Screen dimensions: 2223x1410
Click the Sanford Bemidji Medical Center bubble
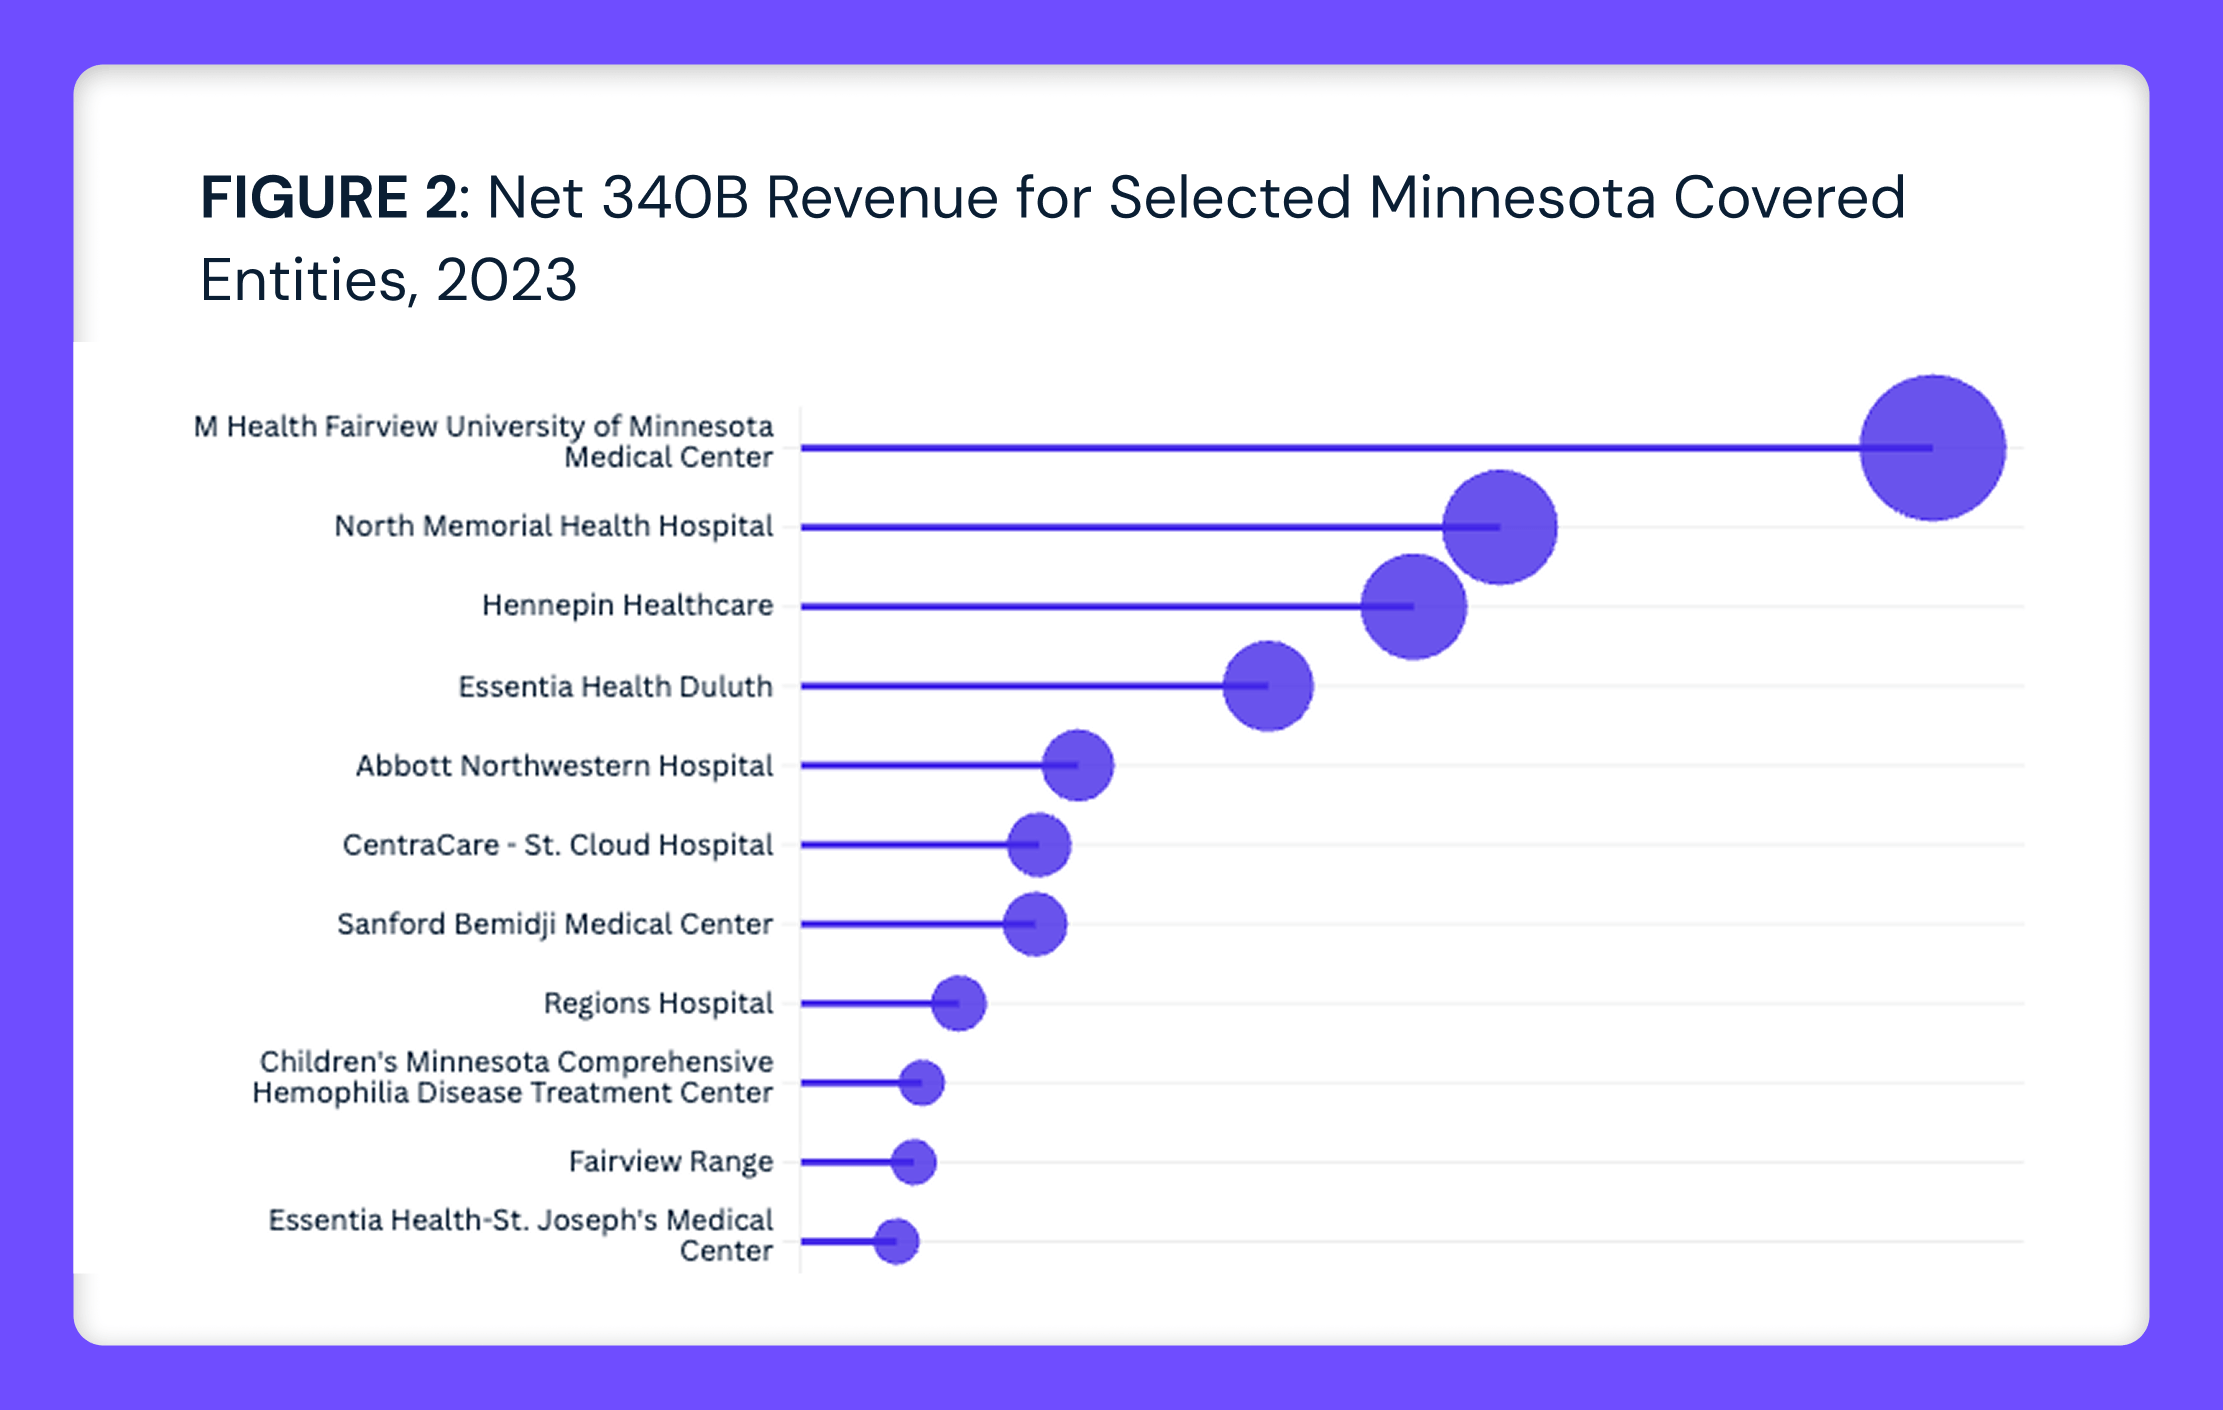pos(1035,924)
